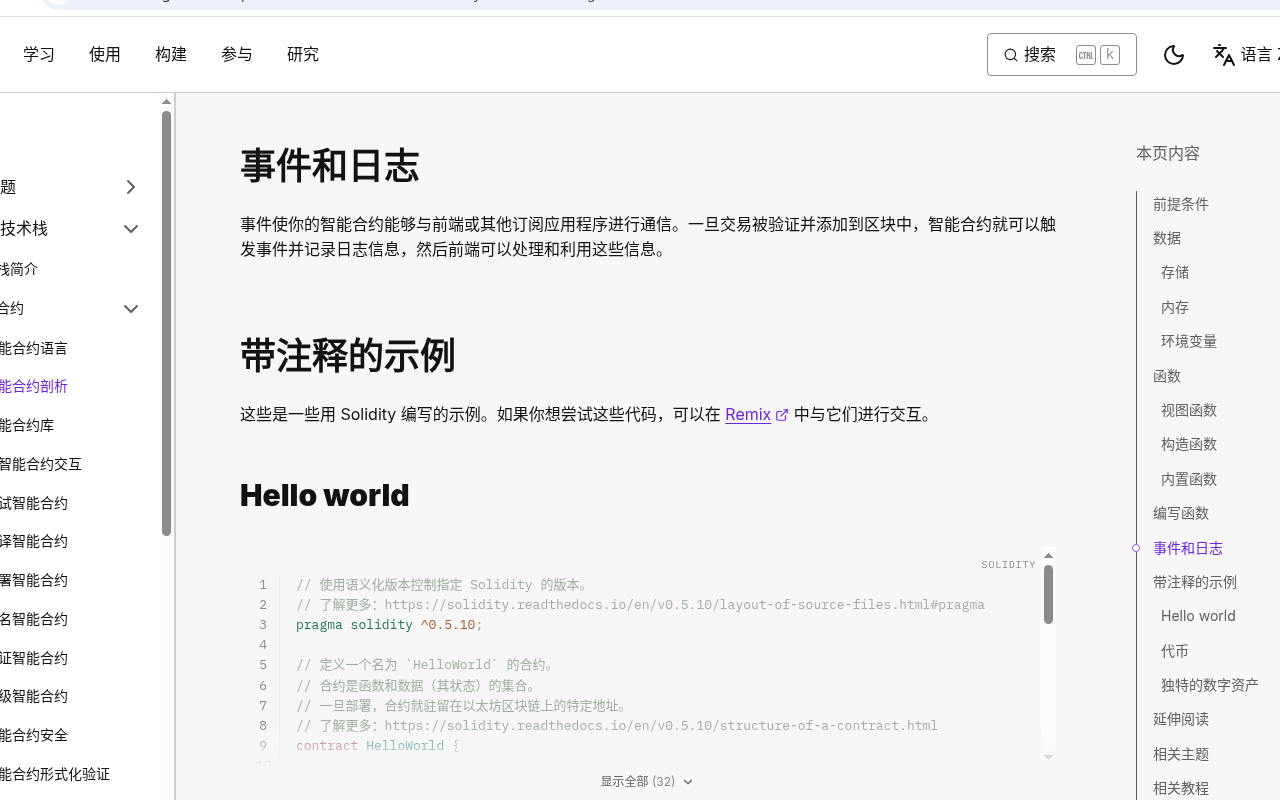Viewport: 1280px width, 800px height.
Task: Click the down arrow on the code block scrollbar
Action: pyautogui.click(x=1048, y=757)
